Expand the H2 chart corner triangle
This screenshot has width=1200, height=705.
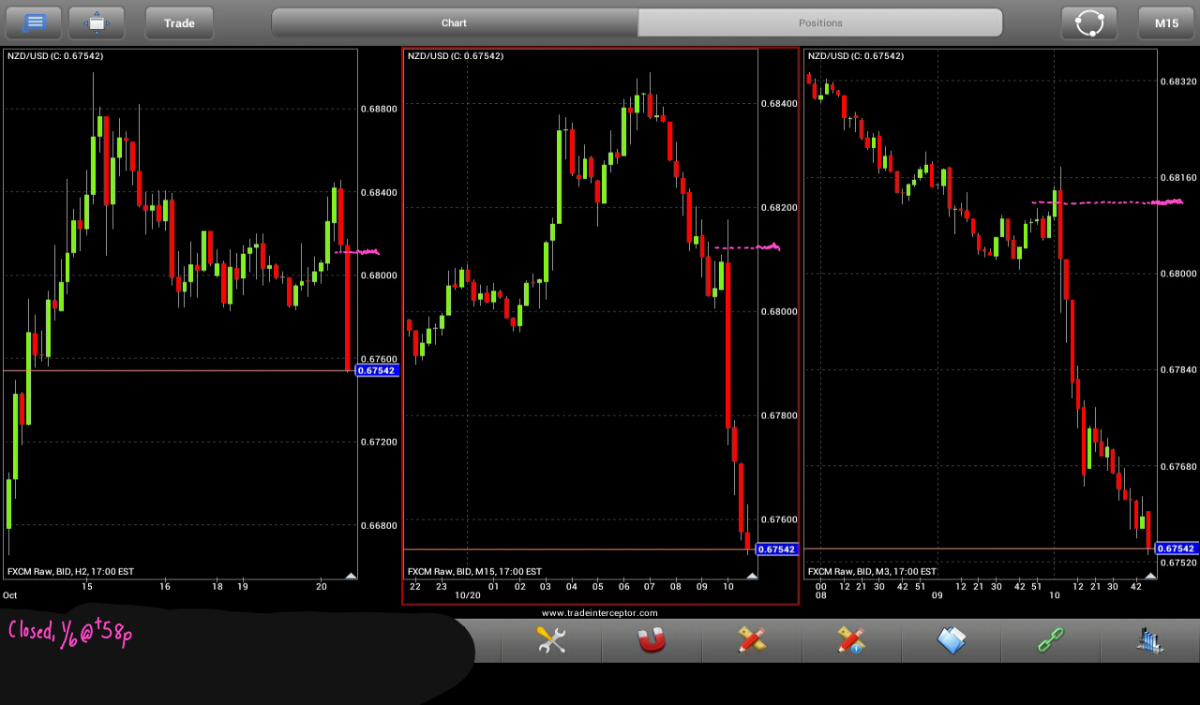(350, 575)
